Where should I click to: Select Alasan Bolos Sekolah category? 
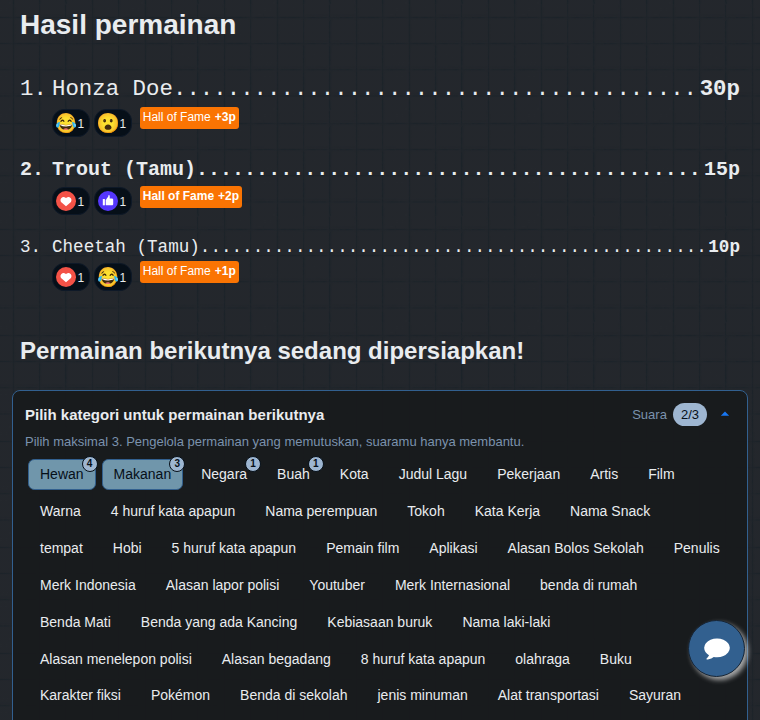point(575,548)
